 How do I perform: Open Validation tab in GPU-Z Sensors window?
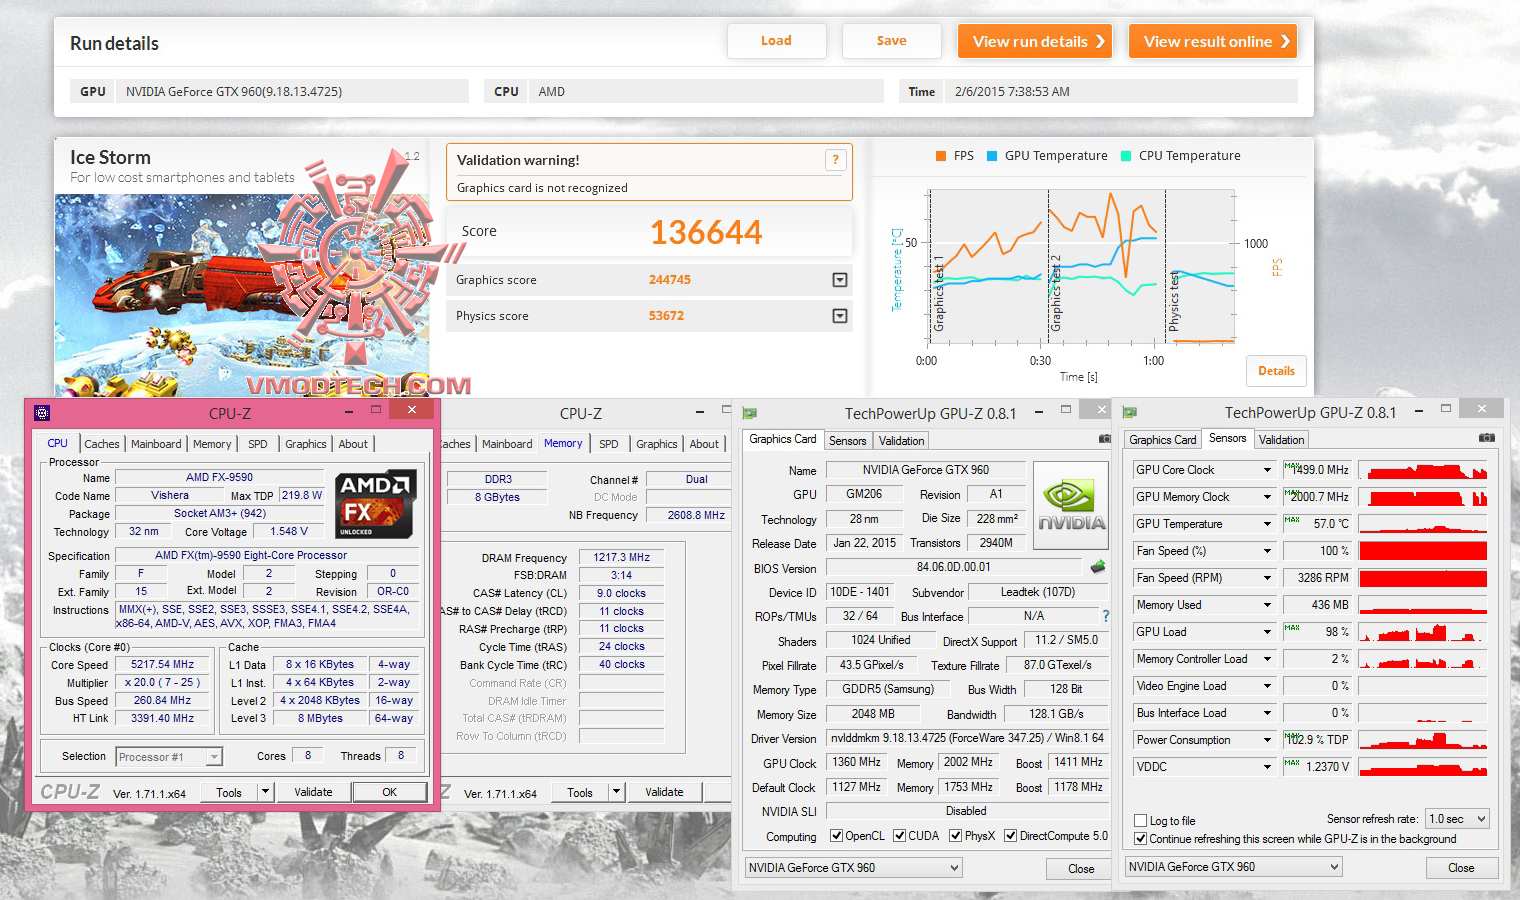click(1281, 440)
